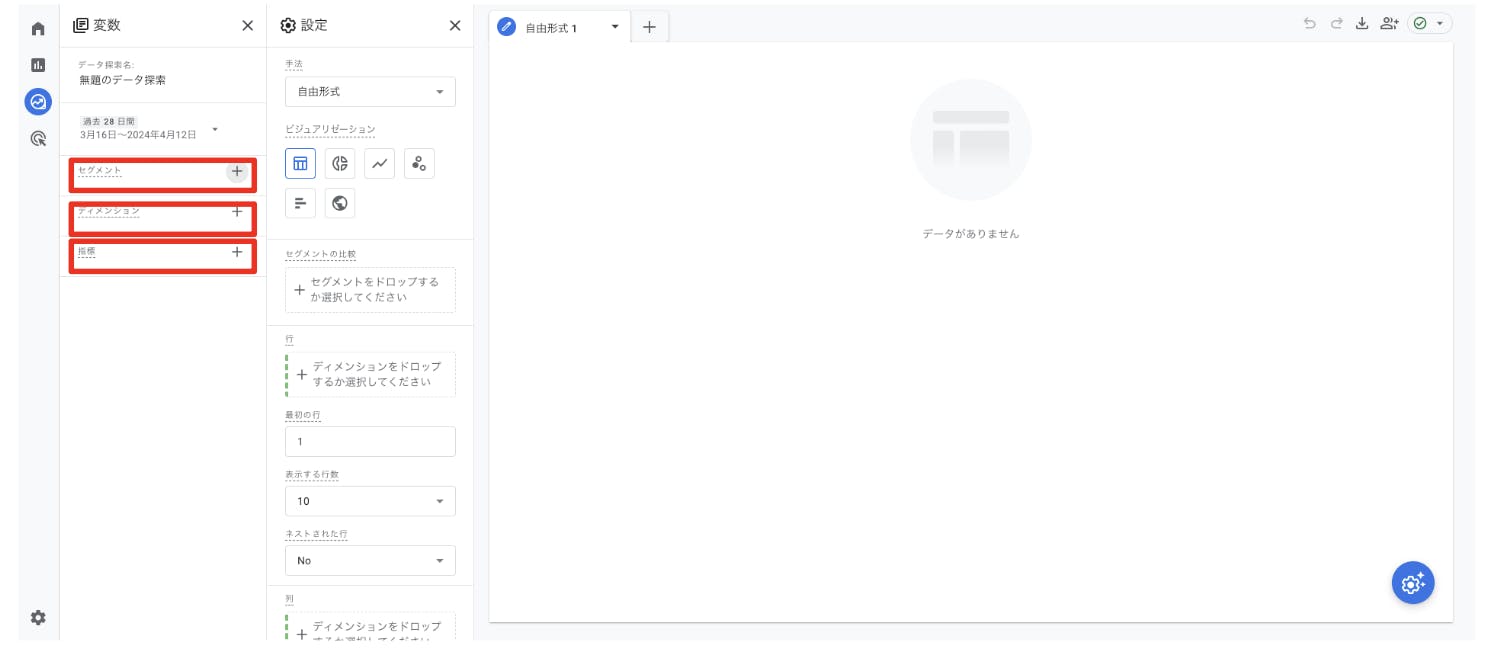Open the ネストされた行 dropdown

[x=370, y=561]
